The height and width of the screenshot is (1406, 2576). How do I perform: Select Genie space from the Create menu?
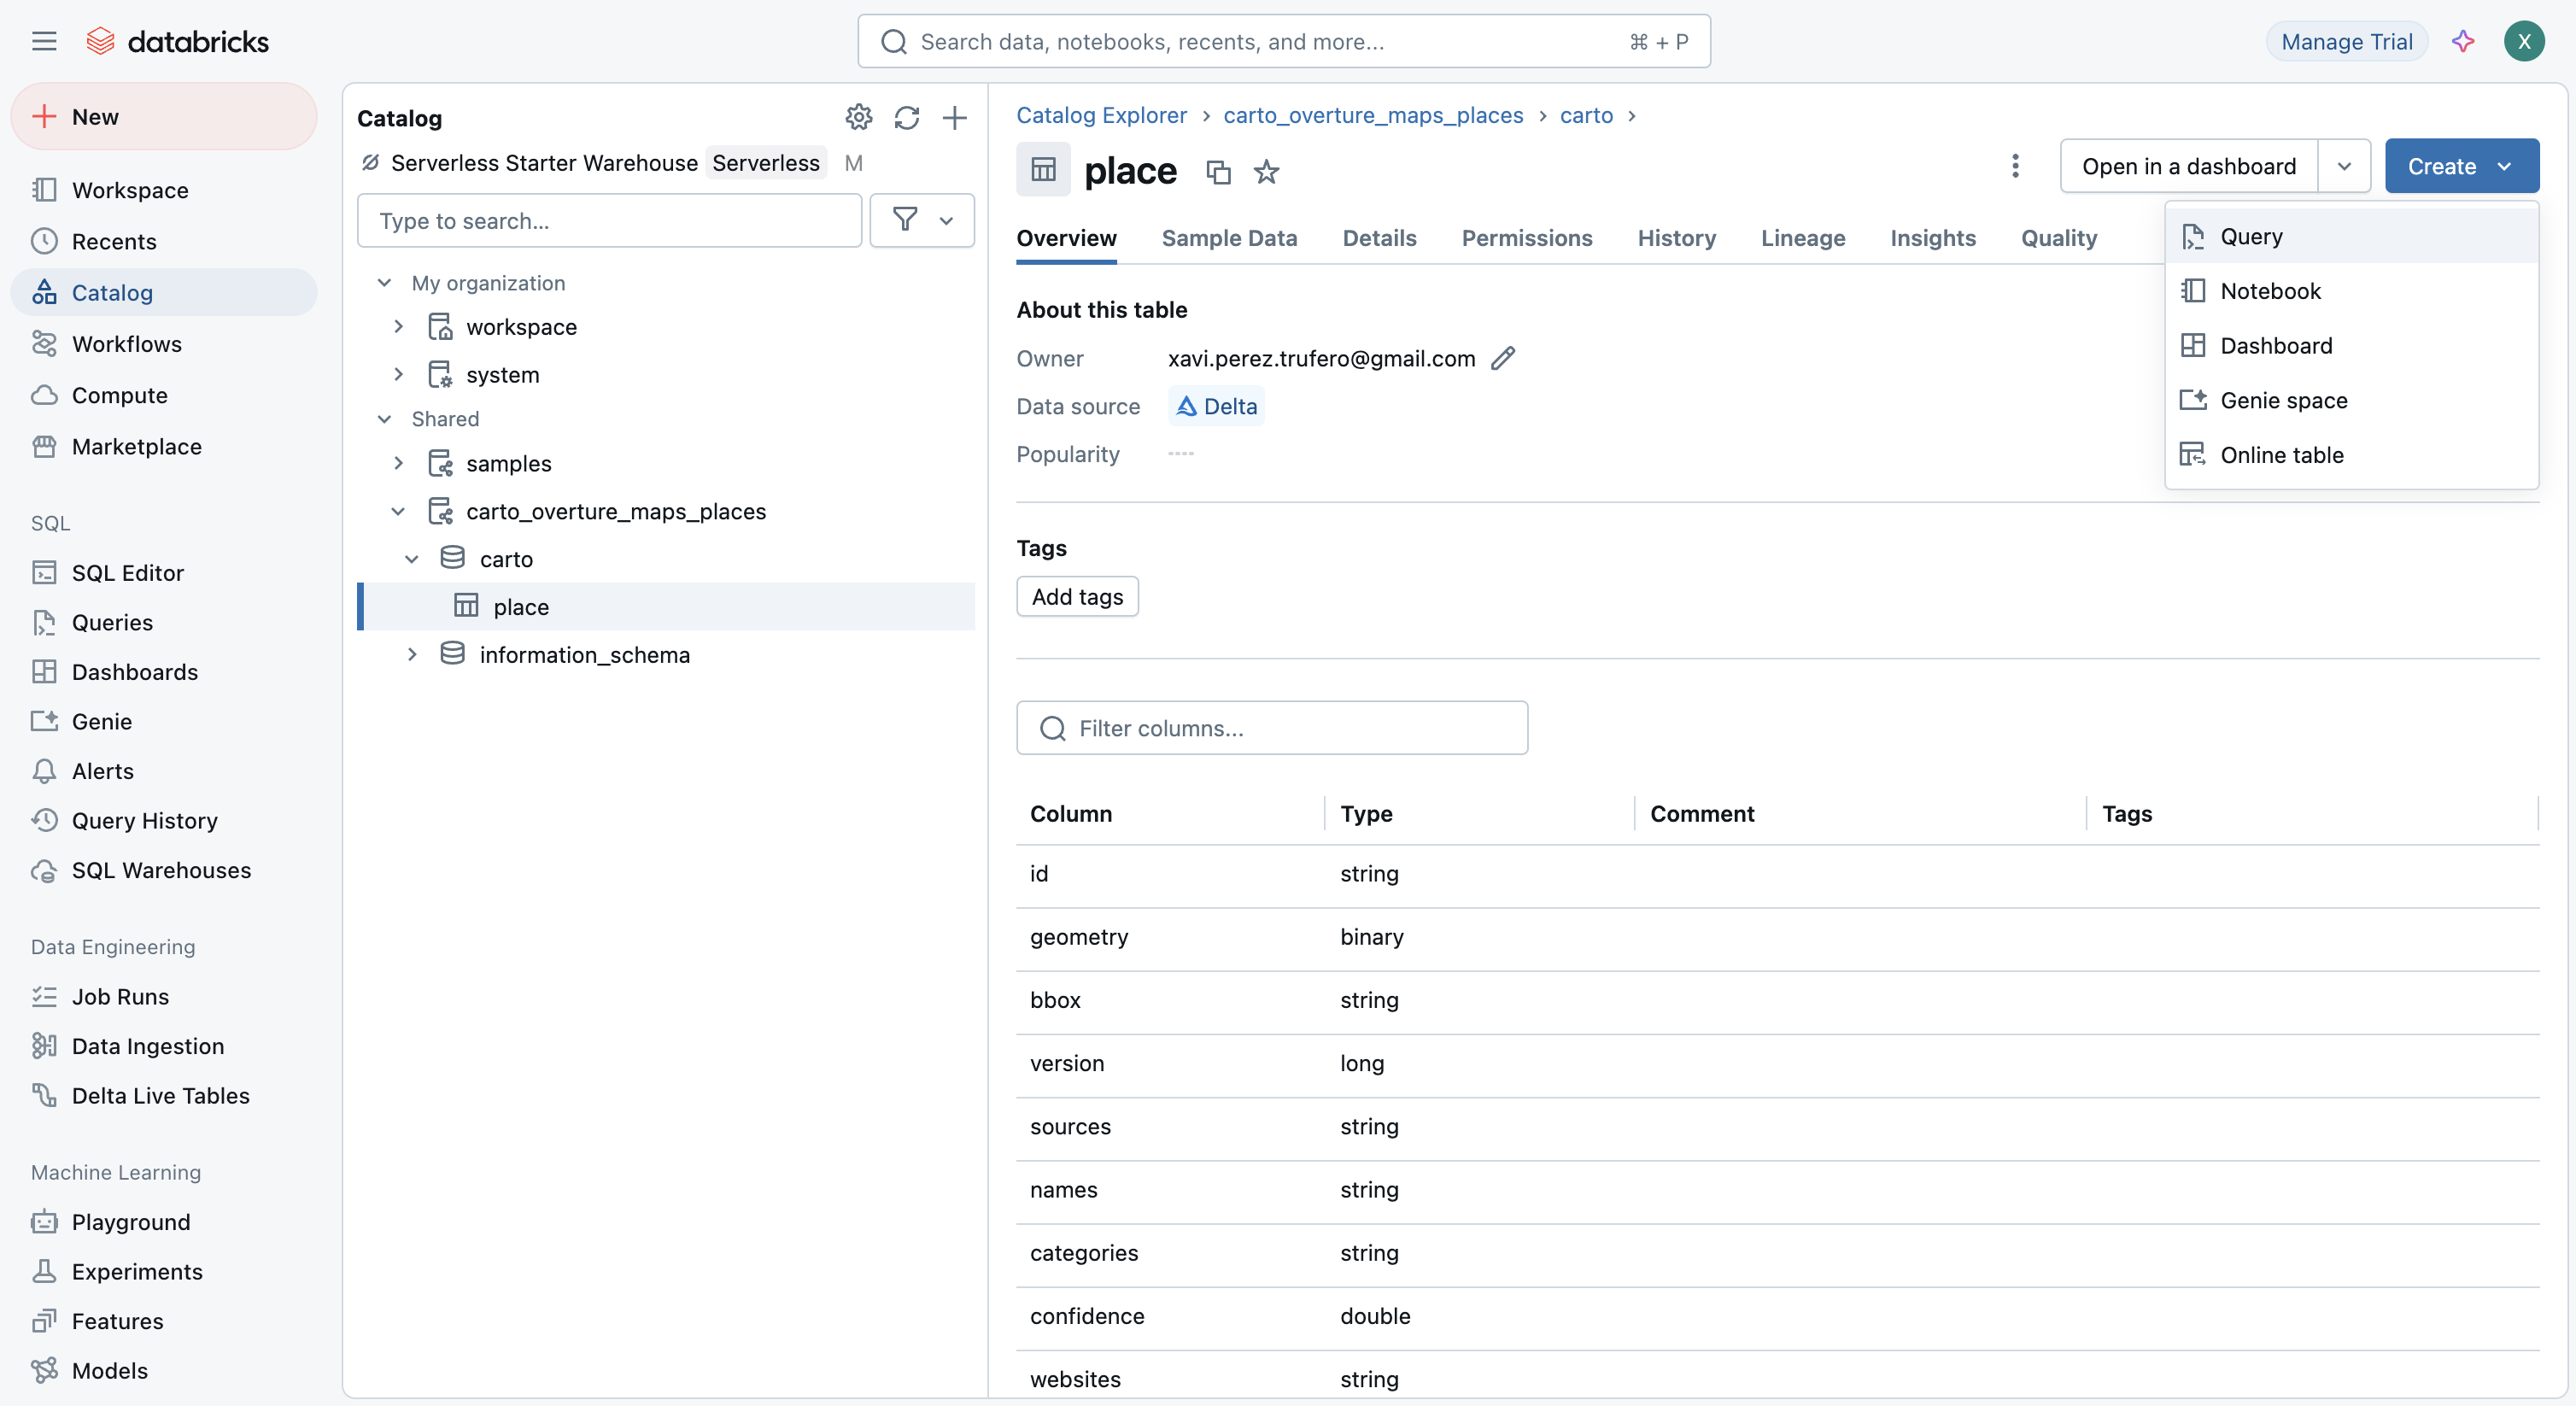click(x=2351, y=400)
